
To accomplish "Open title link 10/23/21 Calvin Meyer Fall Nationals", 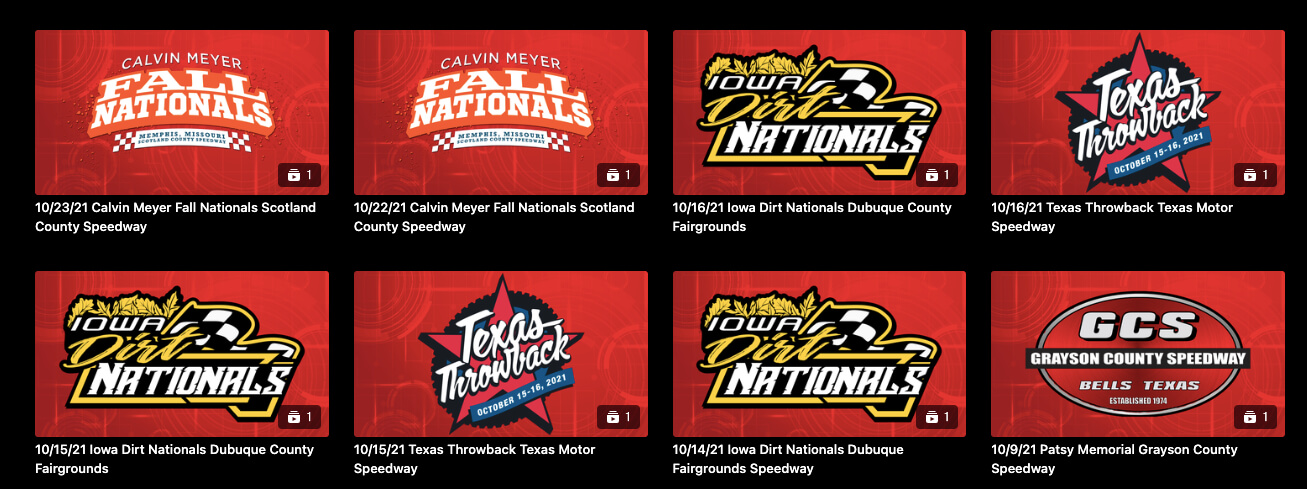I will [175, 217].
